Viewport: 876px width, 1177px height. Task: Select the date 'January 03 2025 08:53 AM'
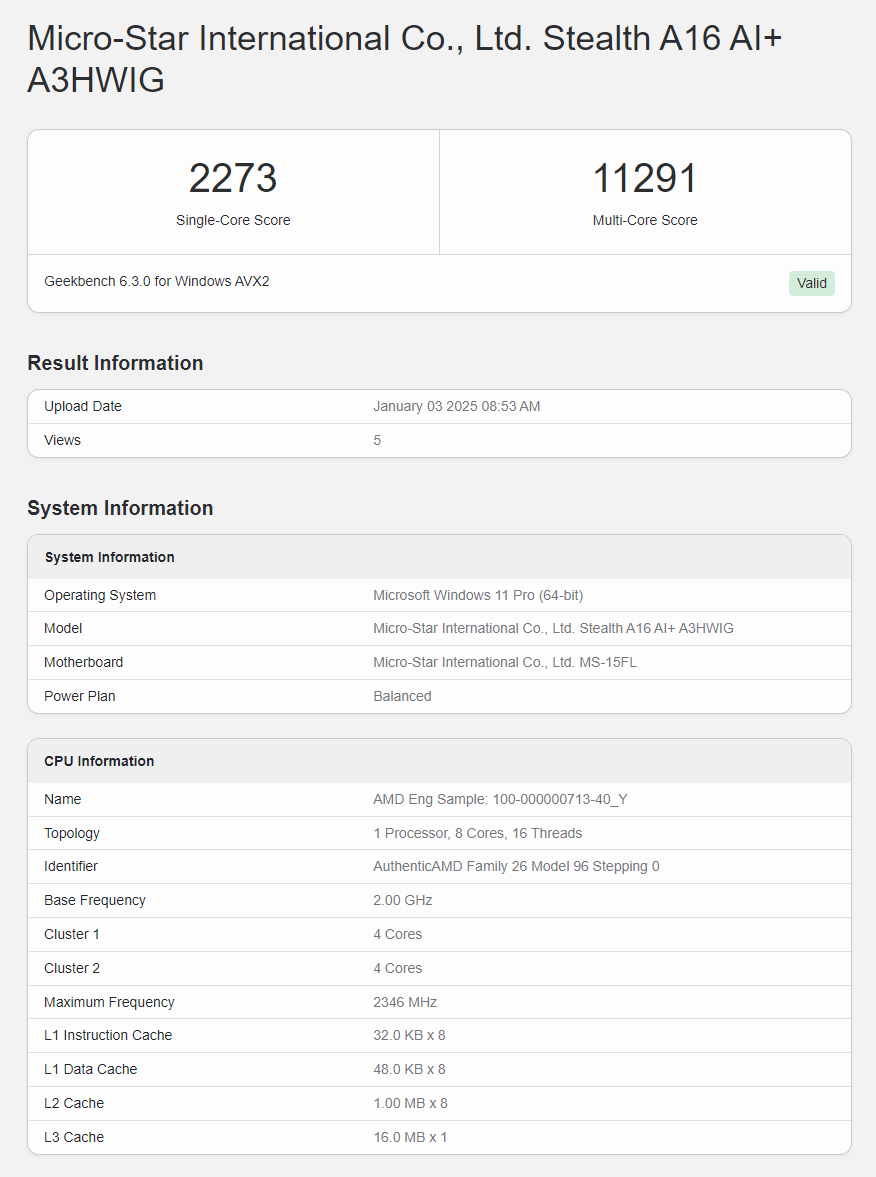pos(456,406)
